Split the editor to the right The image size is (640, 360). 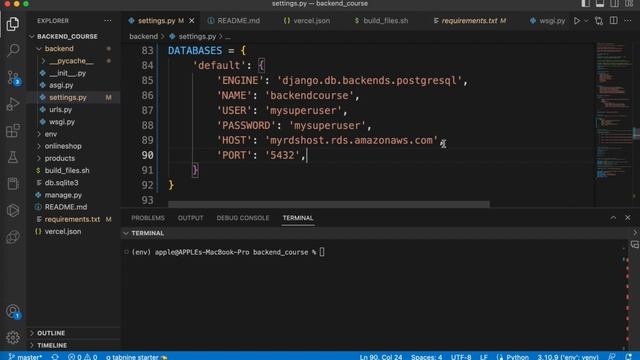[x=613, y=20]
